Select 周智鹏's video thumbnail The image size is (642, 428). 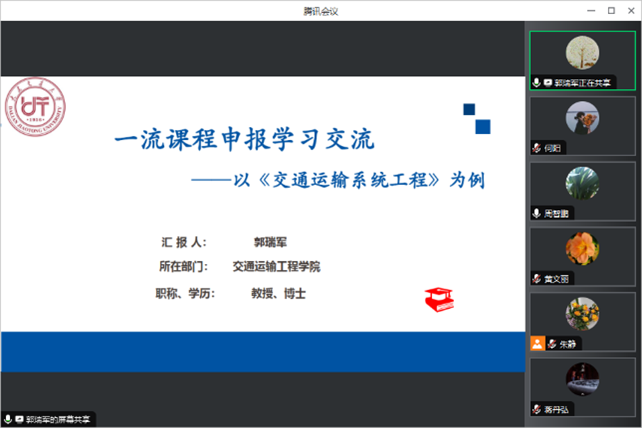click(582, 184)
